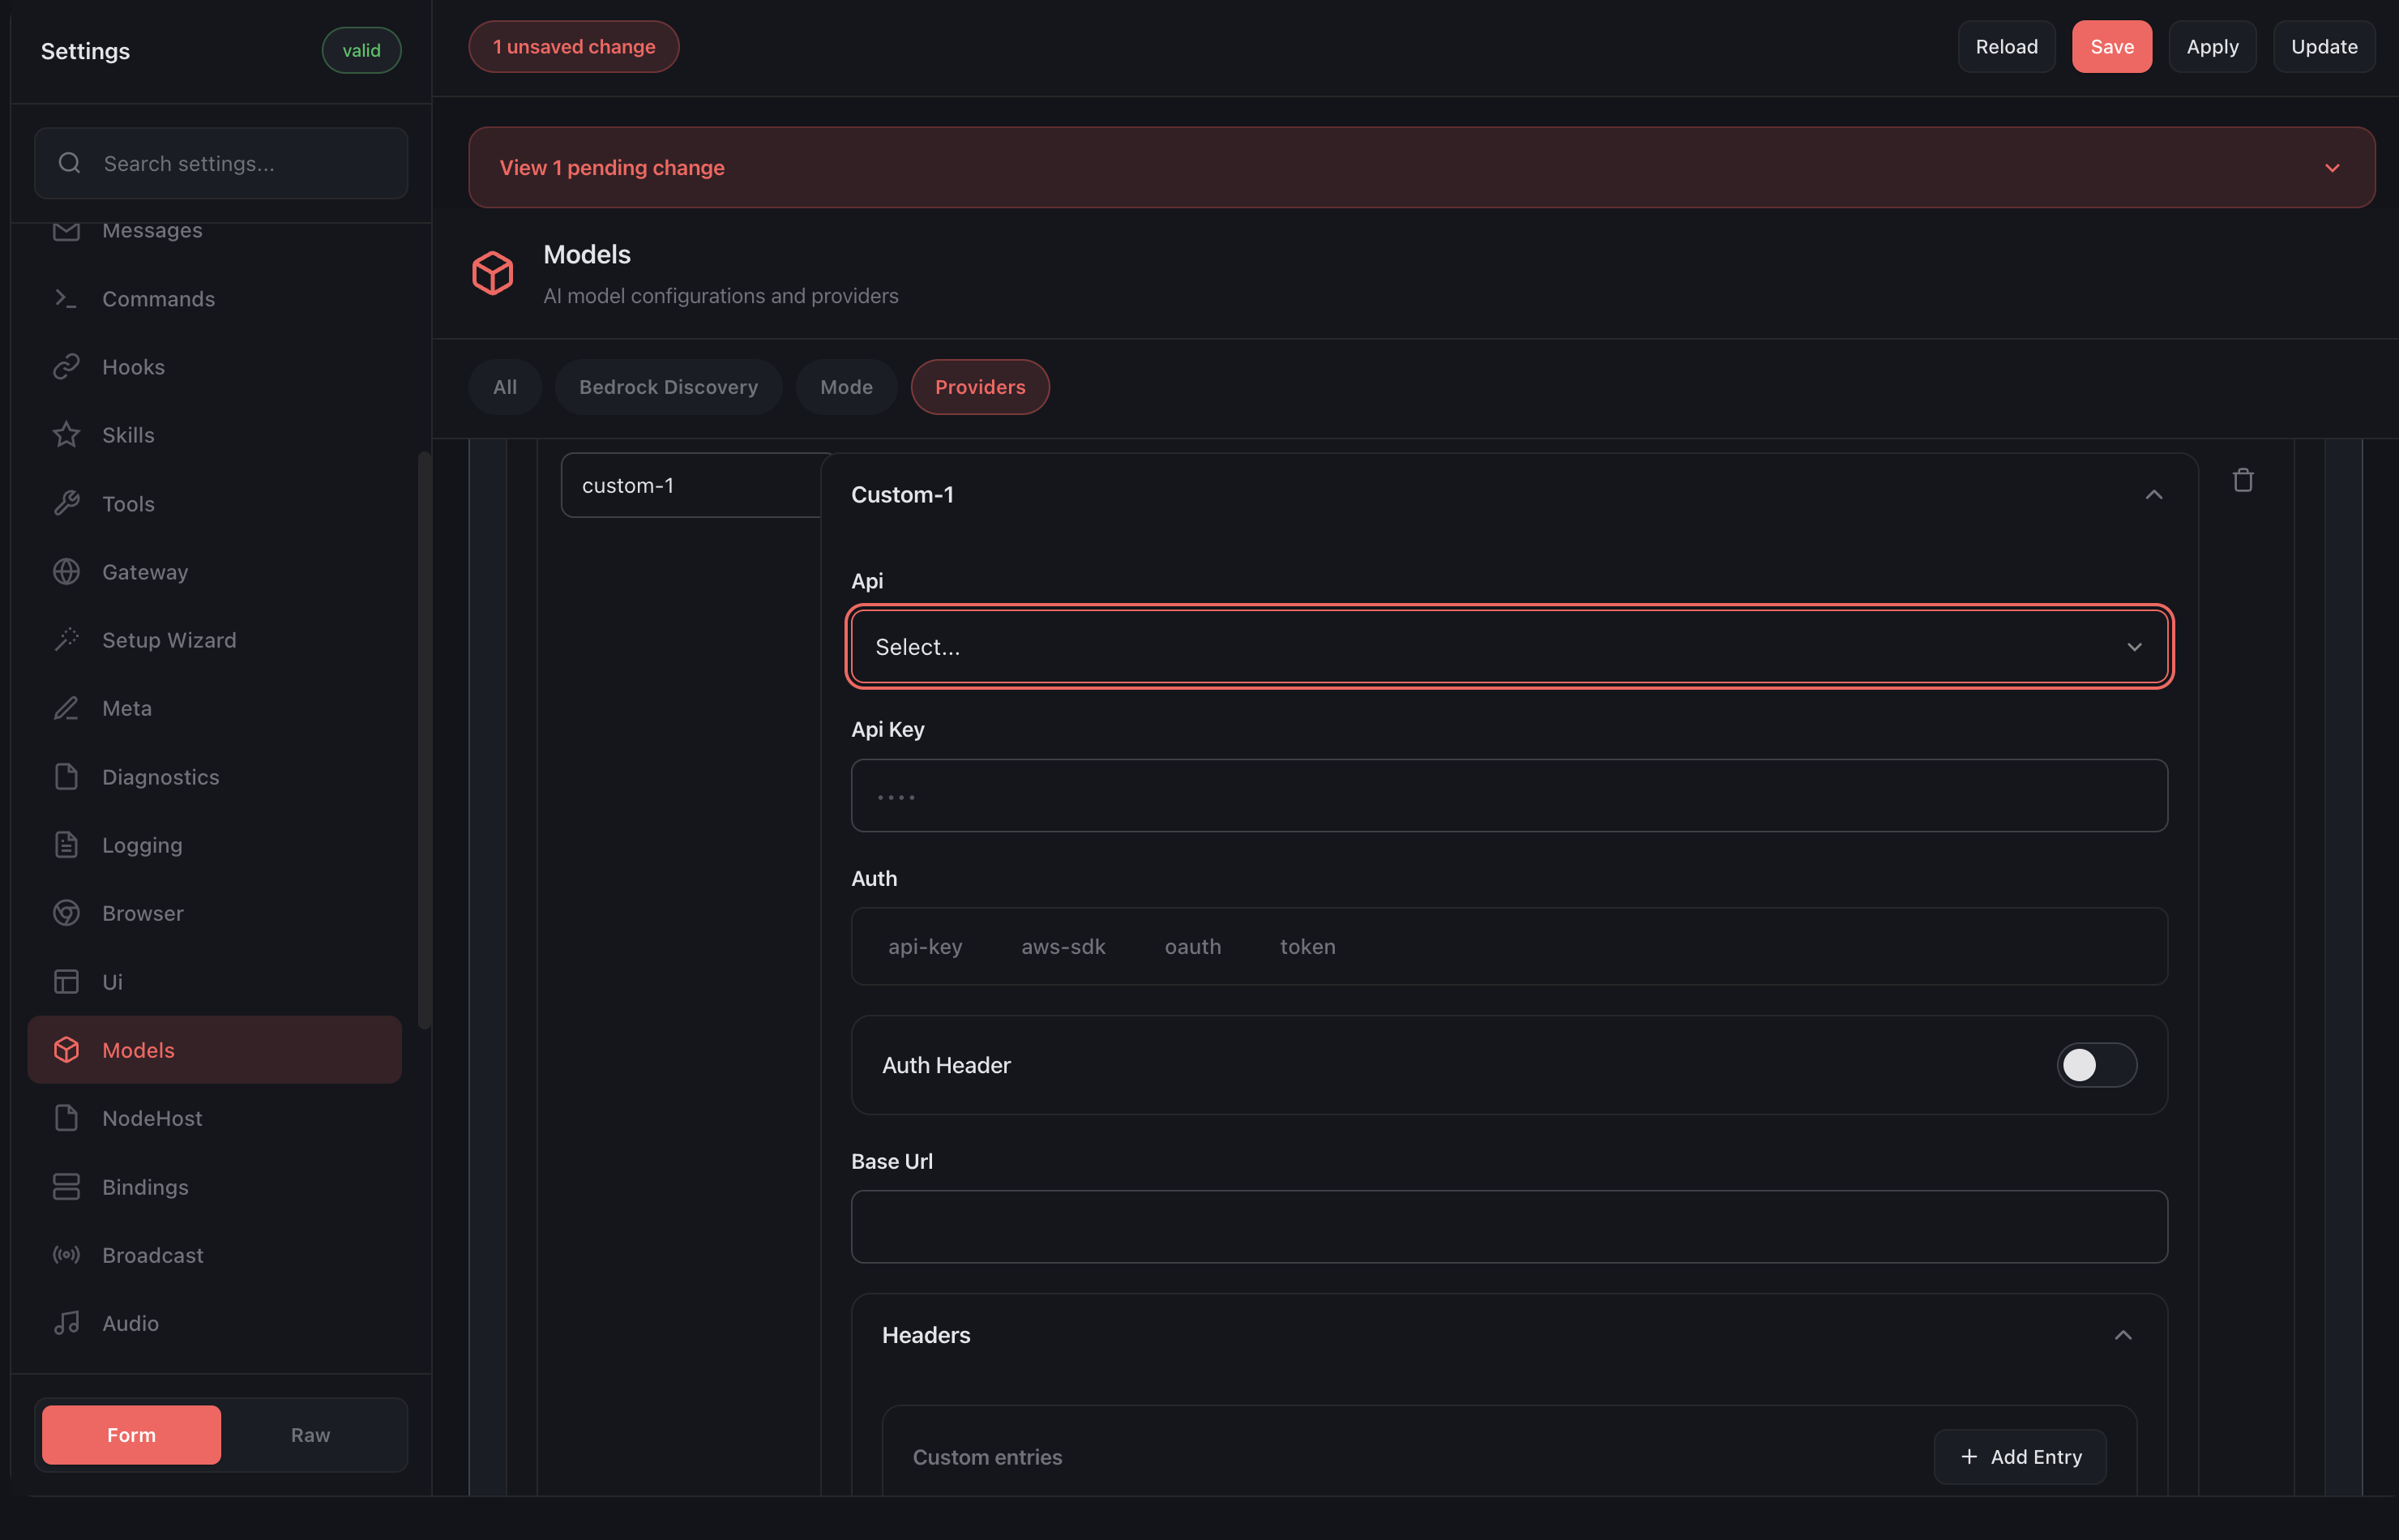The height and width of the screenshot is (1540, 2399).
Task: Switch to Form view mode
Action: [x=131, y=1435]
